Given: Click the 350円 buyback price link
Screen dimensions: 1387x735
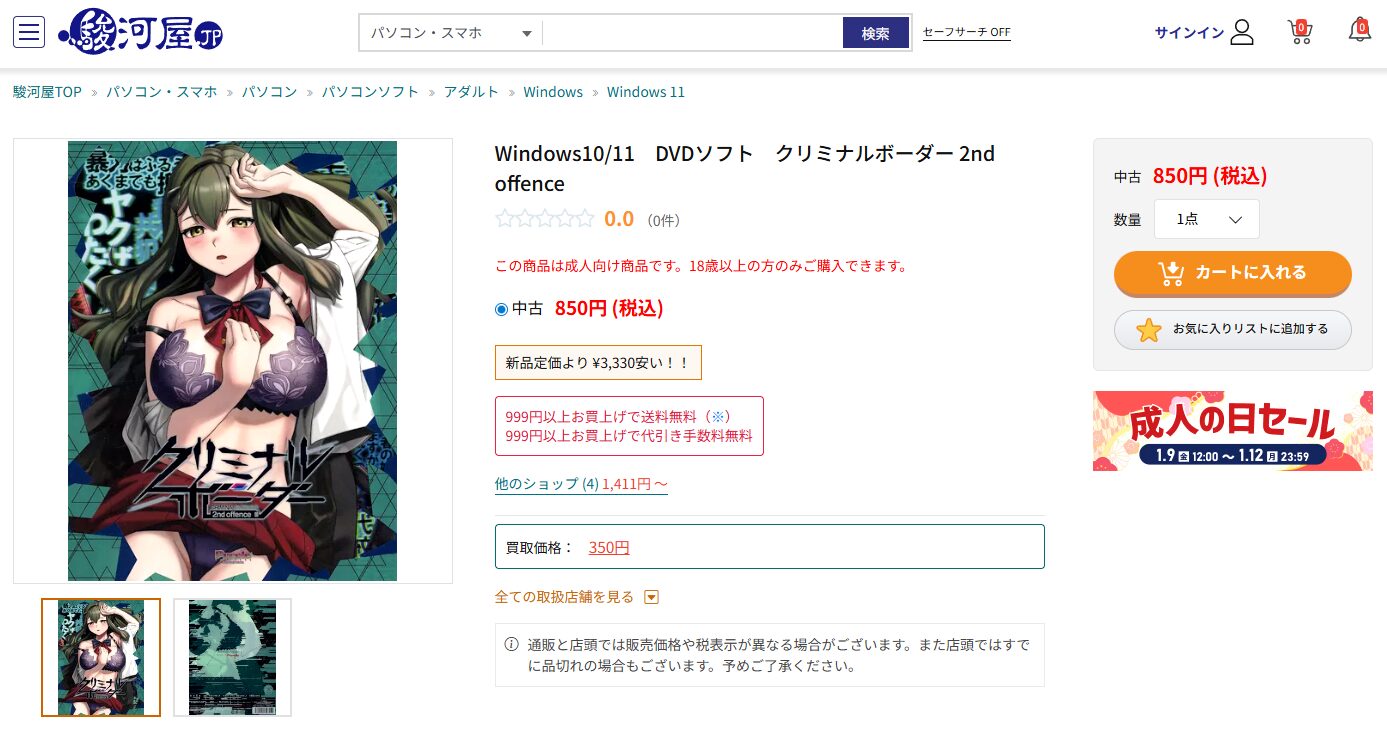Looking at the screenshot, I should (x=609, y=547).
